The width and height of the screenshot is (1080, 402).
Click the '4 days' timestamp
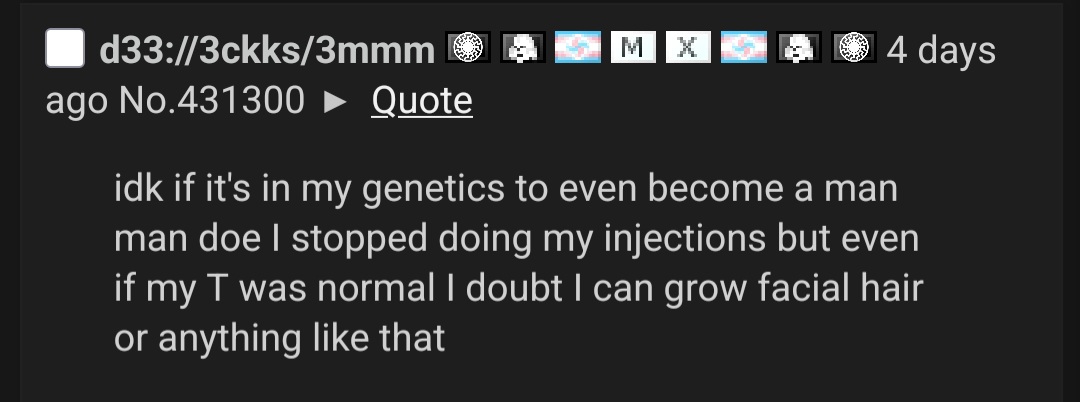coord(941,50)
